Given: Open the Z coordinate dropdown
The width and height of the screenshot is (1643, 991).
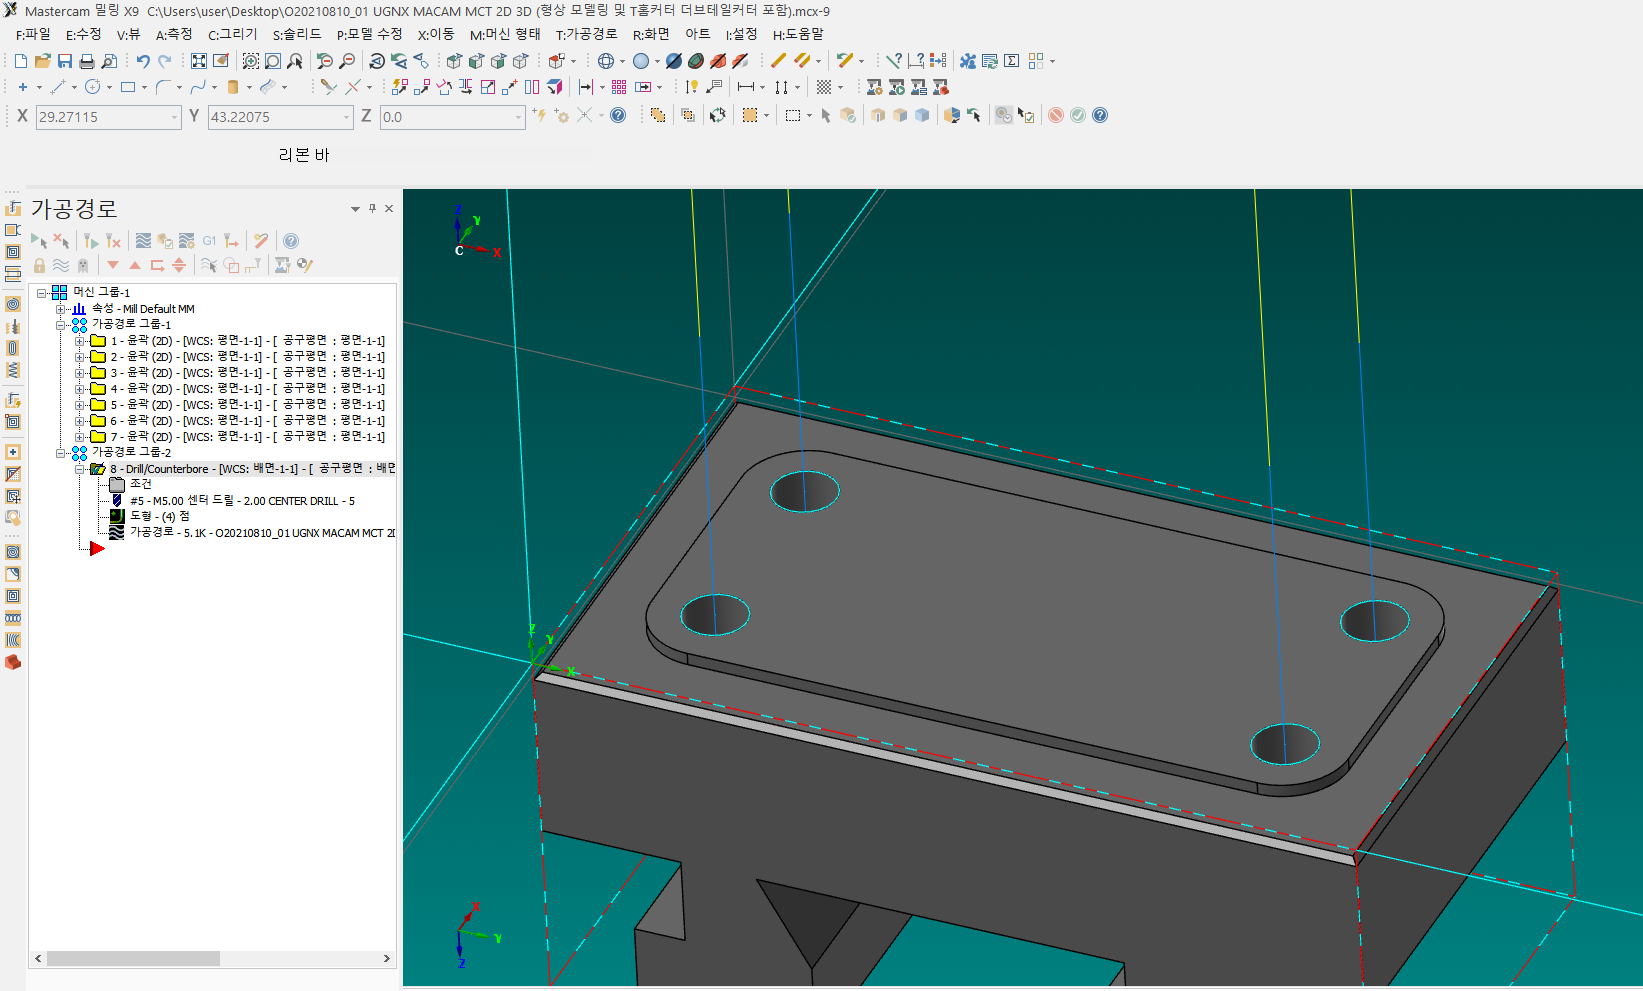Looking at the screenshot, I should (x=518, y=117).
